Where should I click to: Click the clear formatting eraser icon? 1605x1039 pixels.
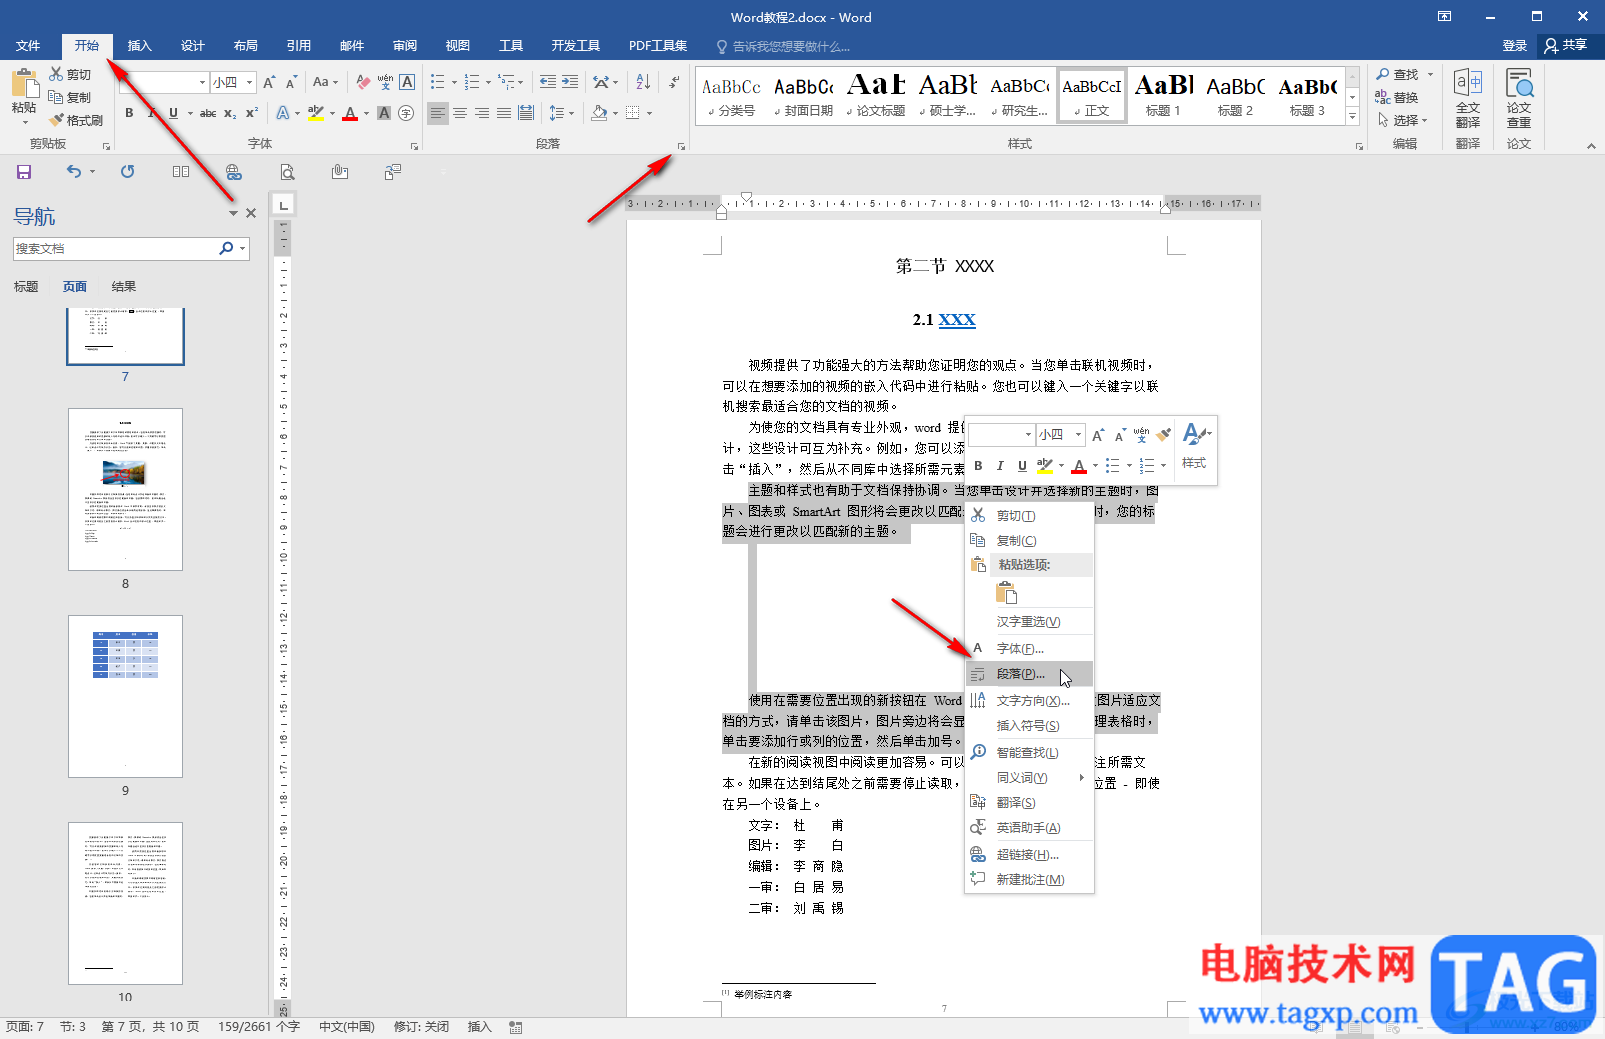pos(363,82)
